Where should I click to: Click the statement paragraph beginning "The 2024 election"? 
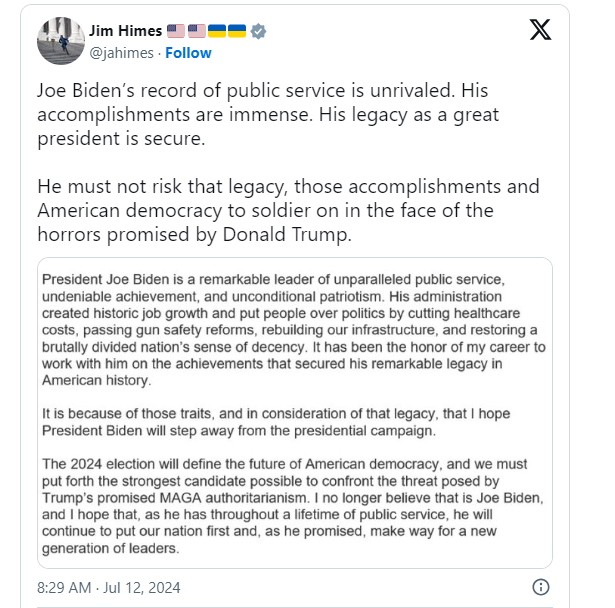[x=295, y=506]
